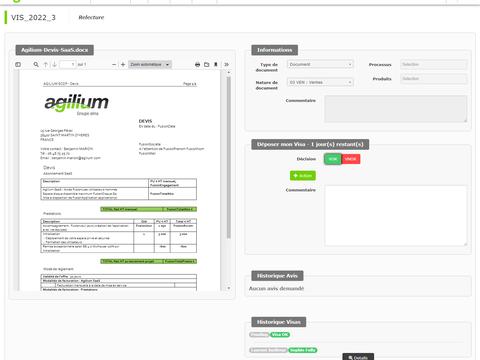Click the 'Aucun avis demandé' text
480x360 pixels.
click(x=277, y=288)
